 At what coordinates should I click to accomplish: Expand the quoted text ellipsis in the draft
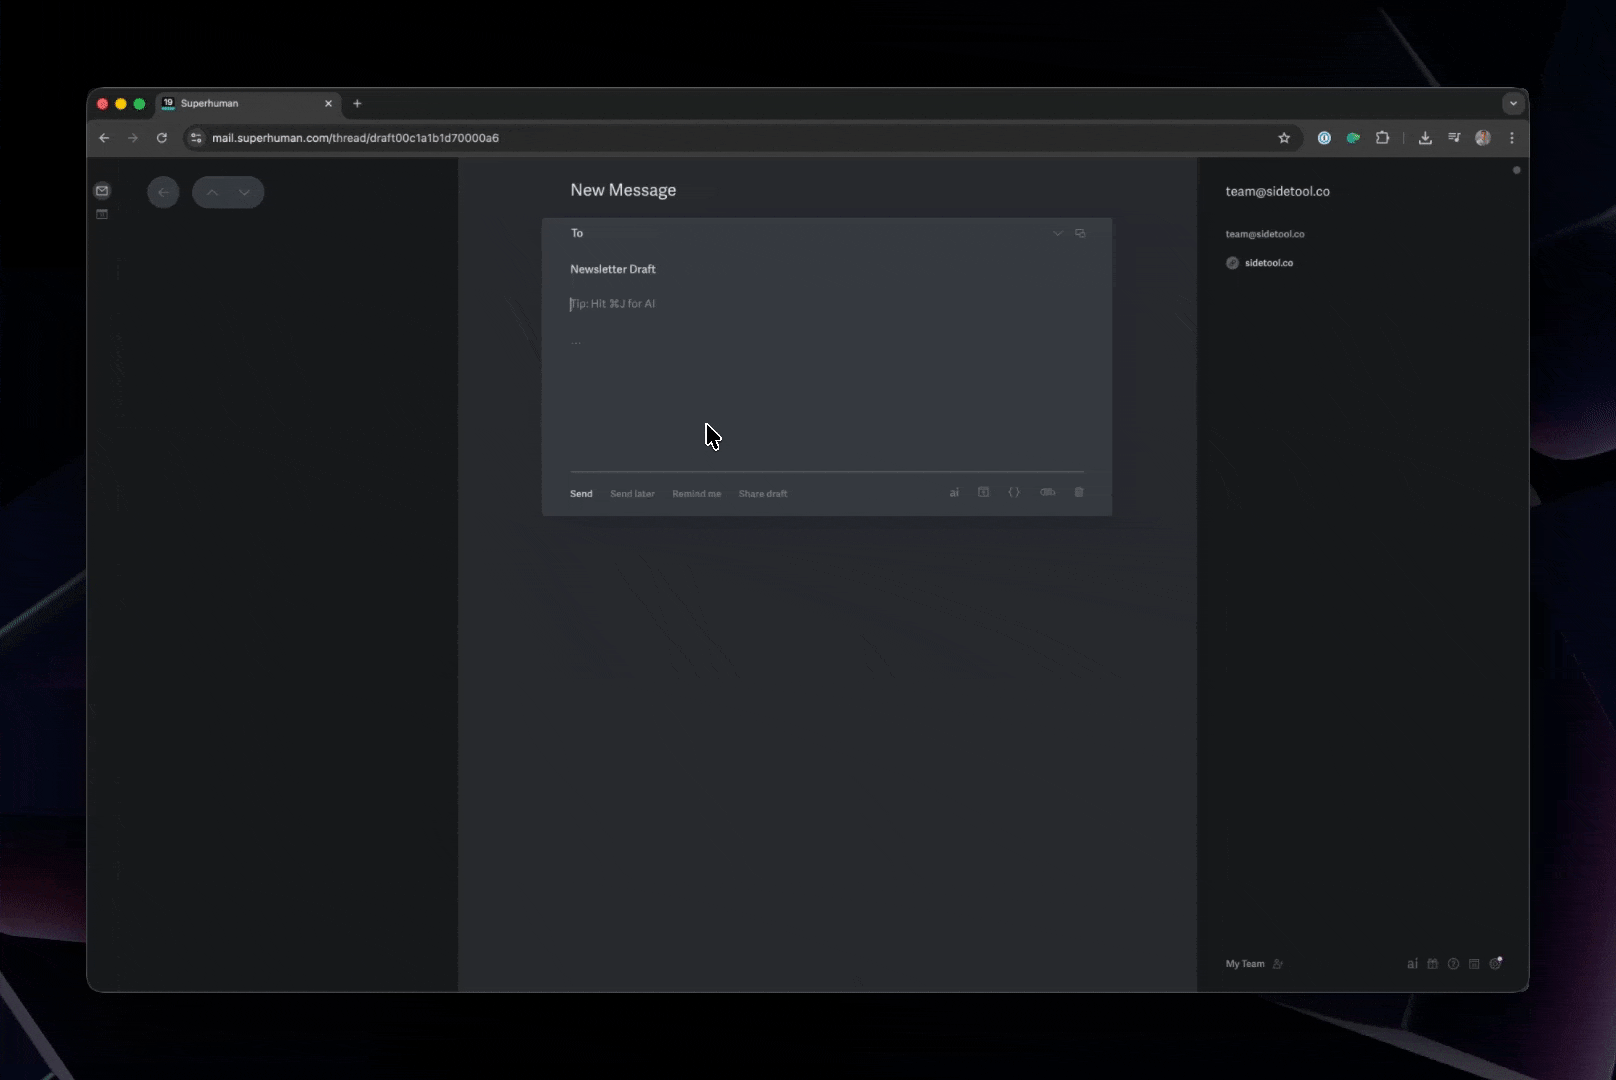pos(576,342)
